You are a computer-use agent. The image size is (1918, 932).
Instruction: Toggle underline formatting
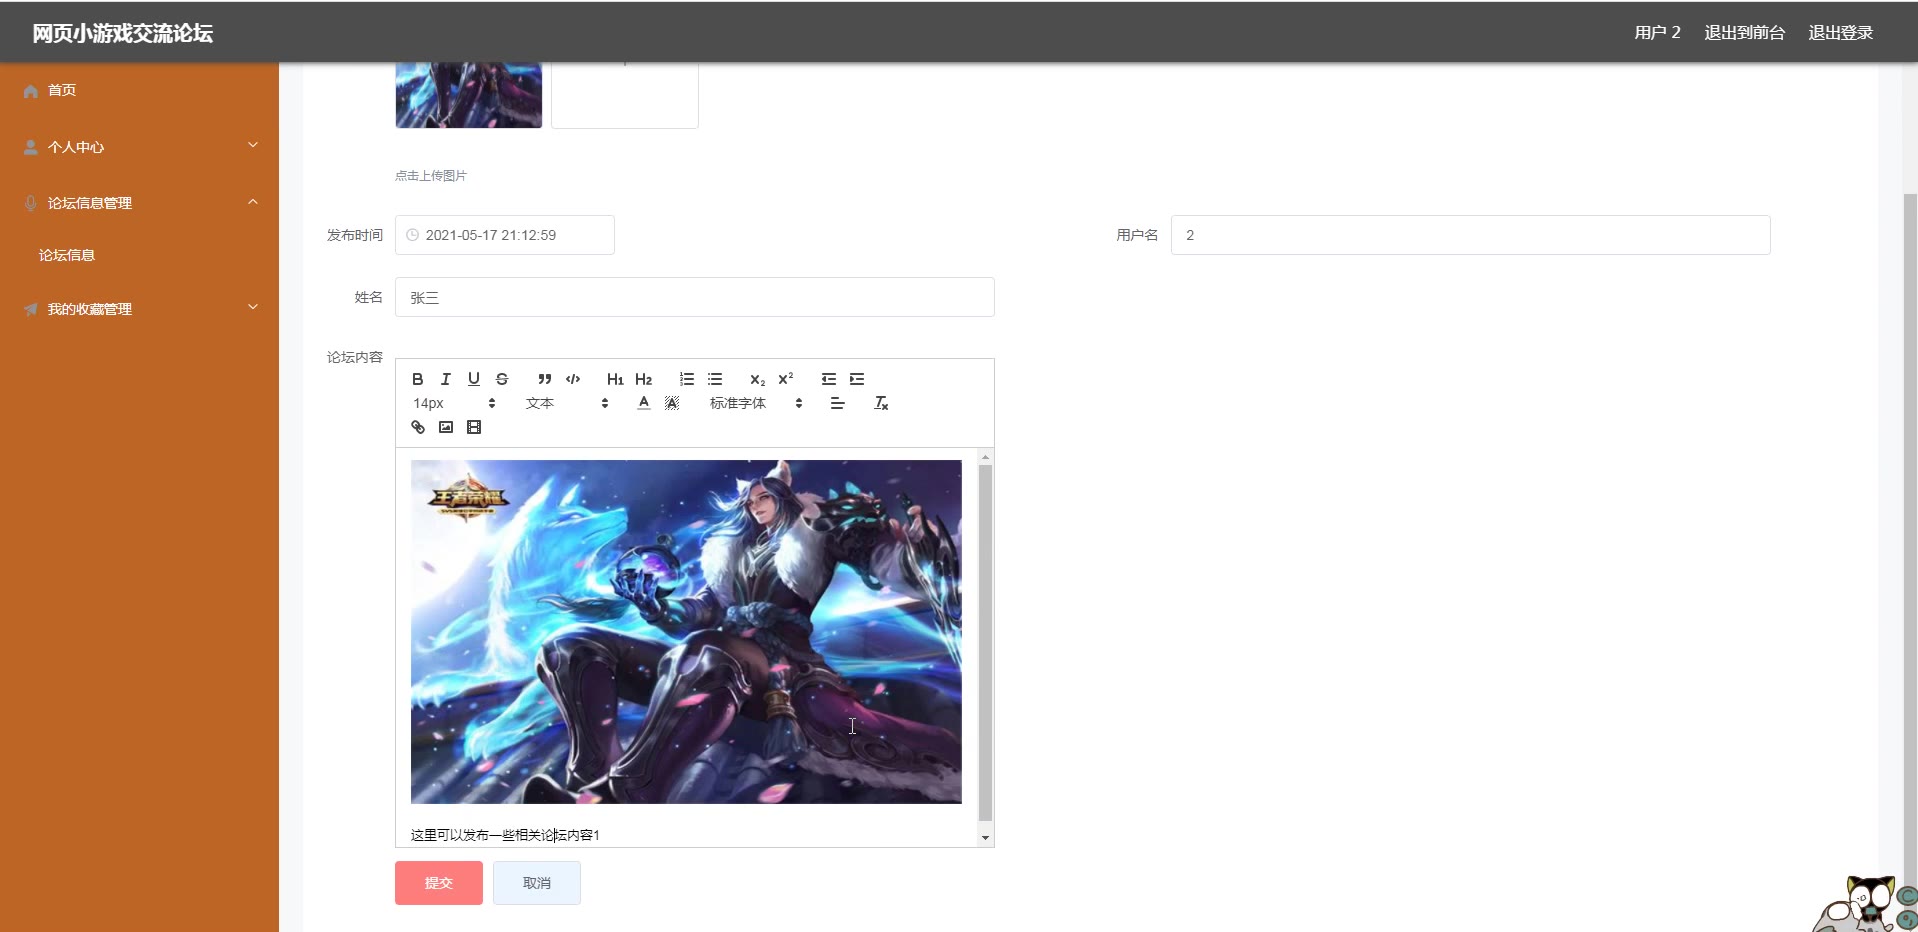(474, 379)
